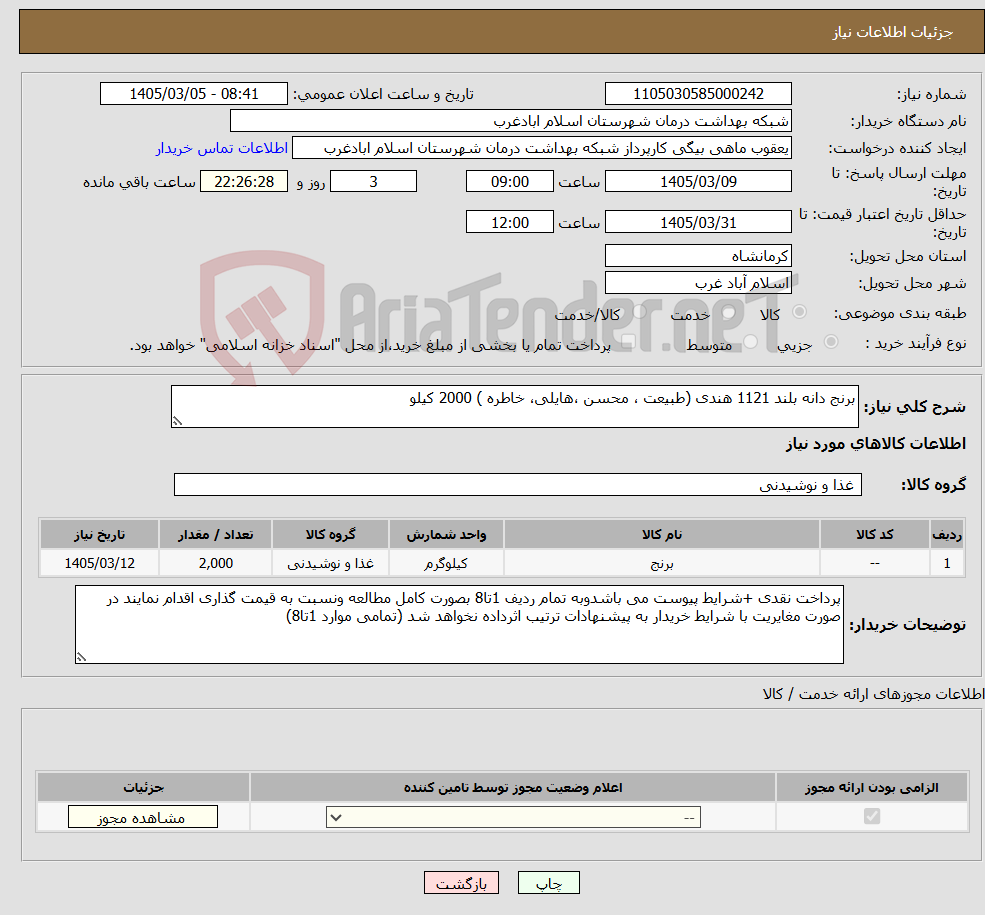The height and width of the screenshot is (915, 985).
Task: Click the delivery city field اسلام آباد غرب
Action: tap(698, 283)
